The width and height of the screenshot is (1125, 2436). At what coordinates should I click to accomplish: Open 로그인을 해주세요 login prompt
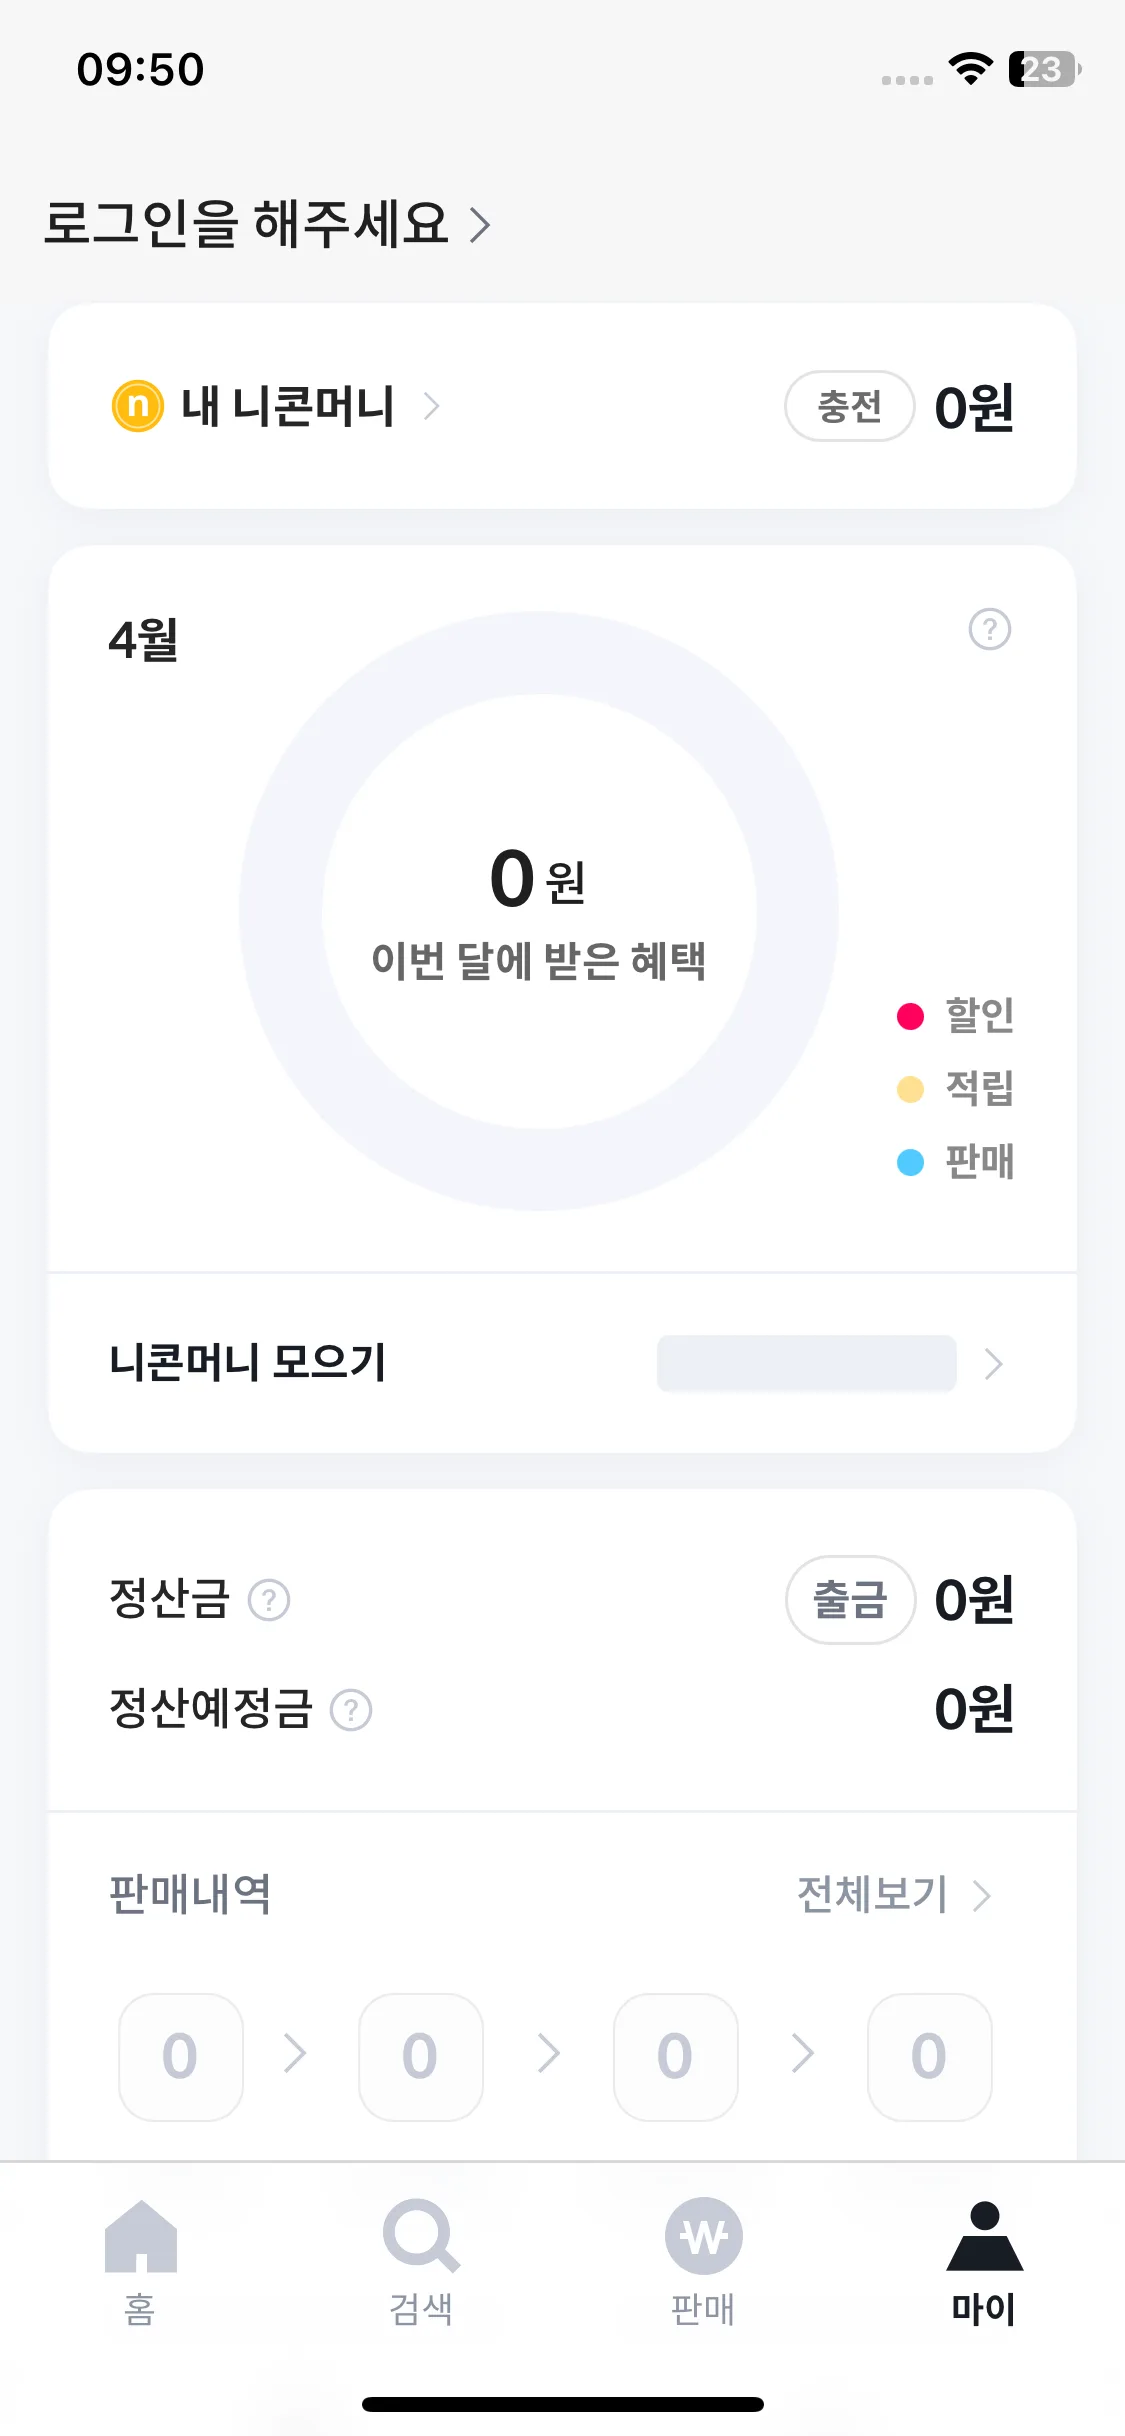coord(267,223)
